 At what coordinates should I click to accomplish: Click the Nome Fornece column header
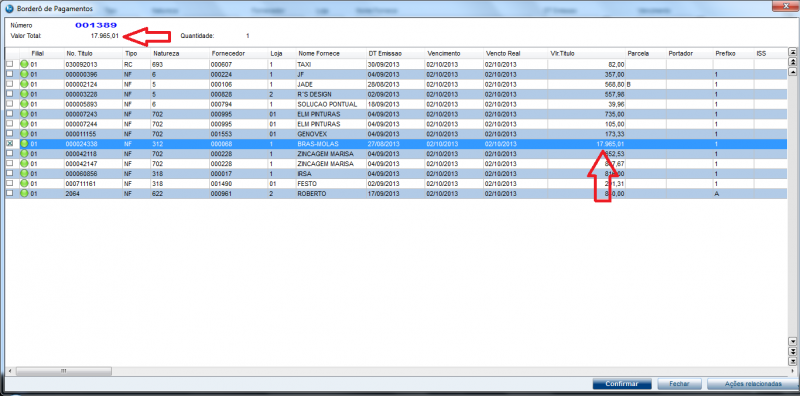(331, 53)
